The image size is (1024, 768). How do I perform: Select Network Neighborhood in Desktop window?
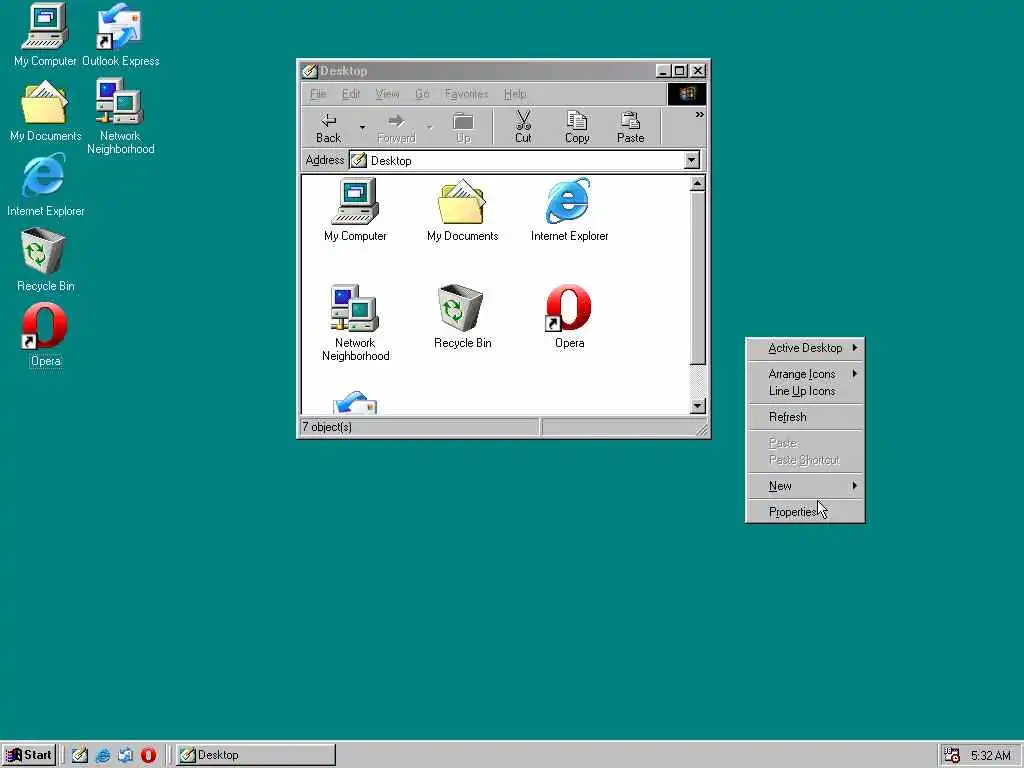coord(355,323)
